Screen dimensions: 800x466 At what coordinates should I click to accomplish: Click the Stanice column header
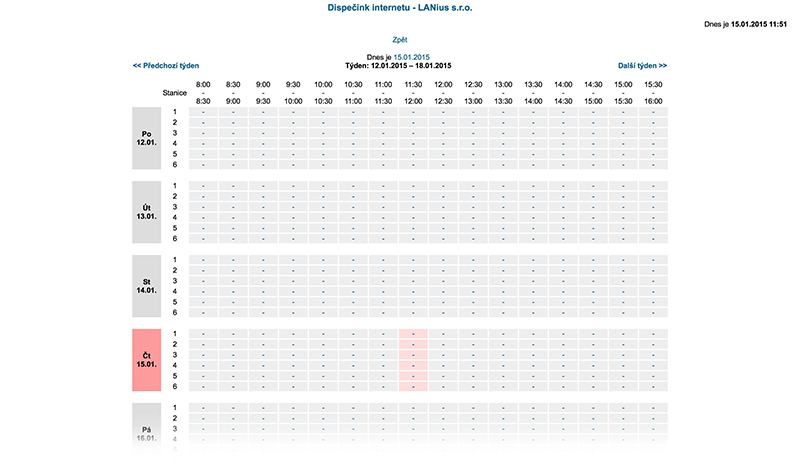click(x=174, y=93)
